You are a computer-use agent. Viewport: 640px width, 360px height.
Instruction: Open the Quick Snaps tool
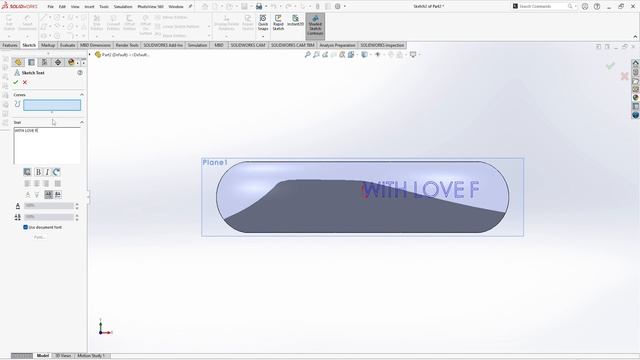[263, 23]
